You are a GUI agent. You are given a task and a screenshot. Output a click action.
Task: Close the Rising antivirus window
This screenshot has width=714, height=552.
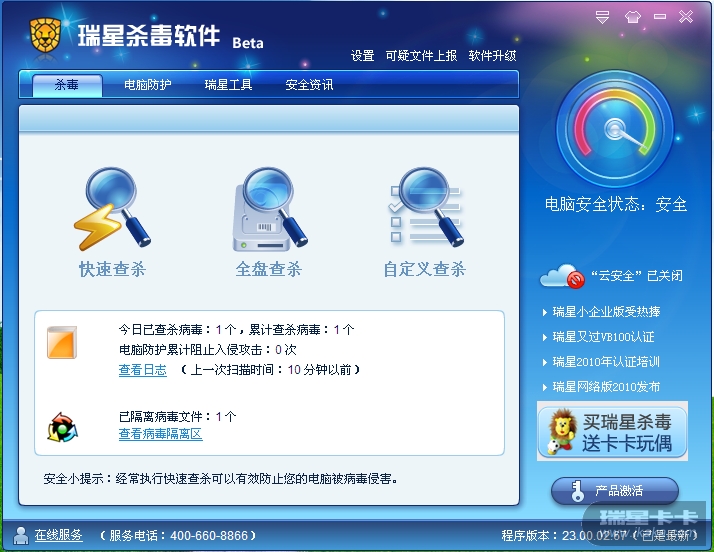pos(686,17)
